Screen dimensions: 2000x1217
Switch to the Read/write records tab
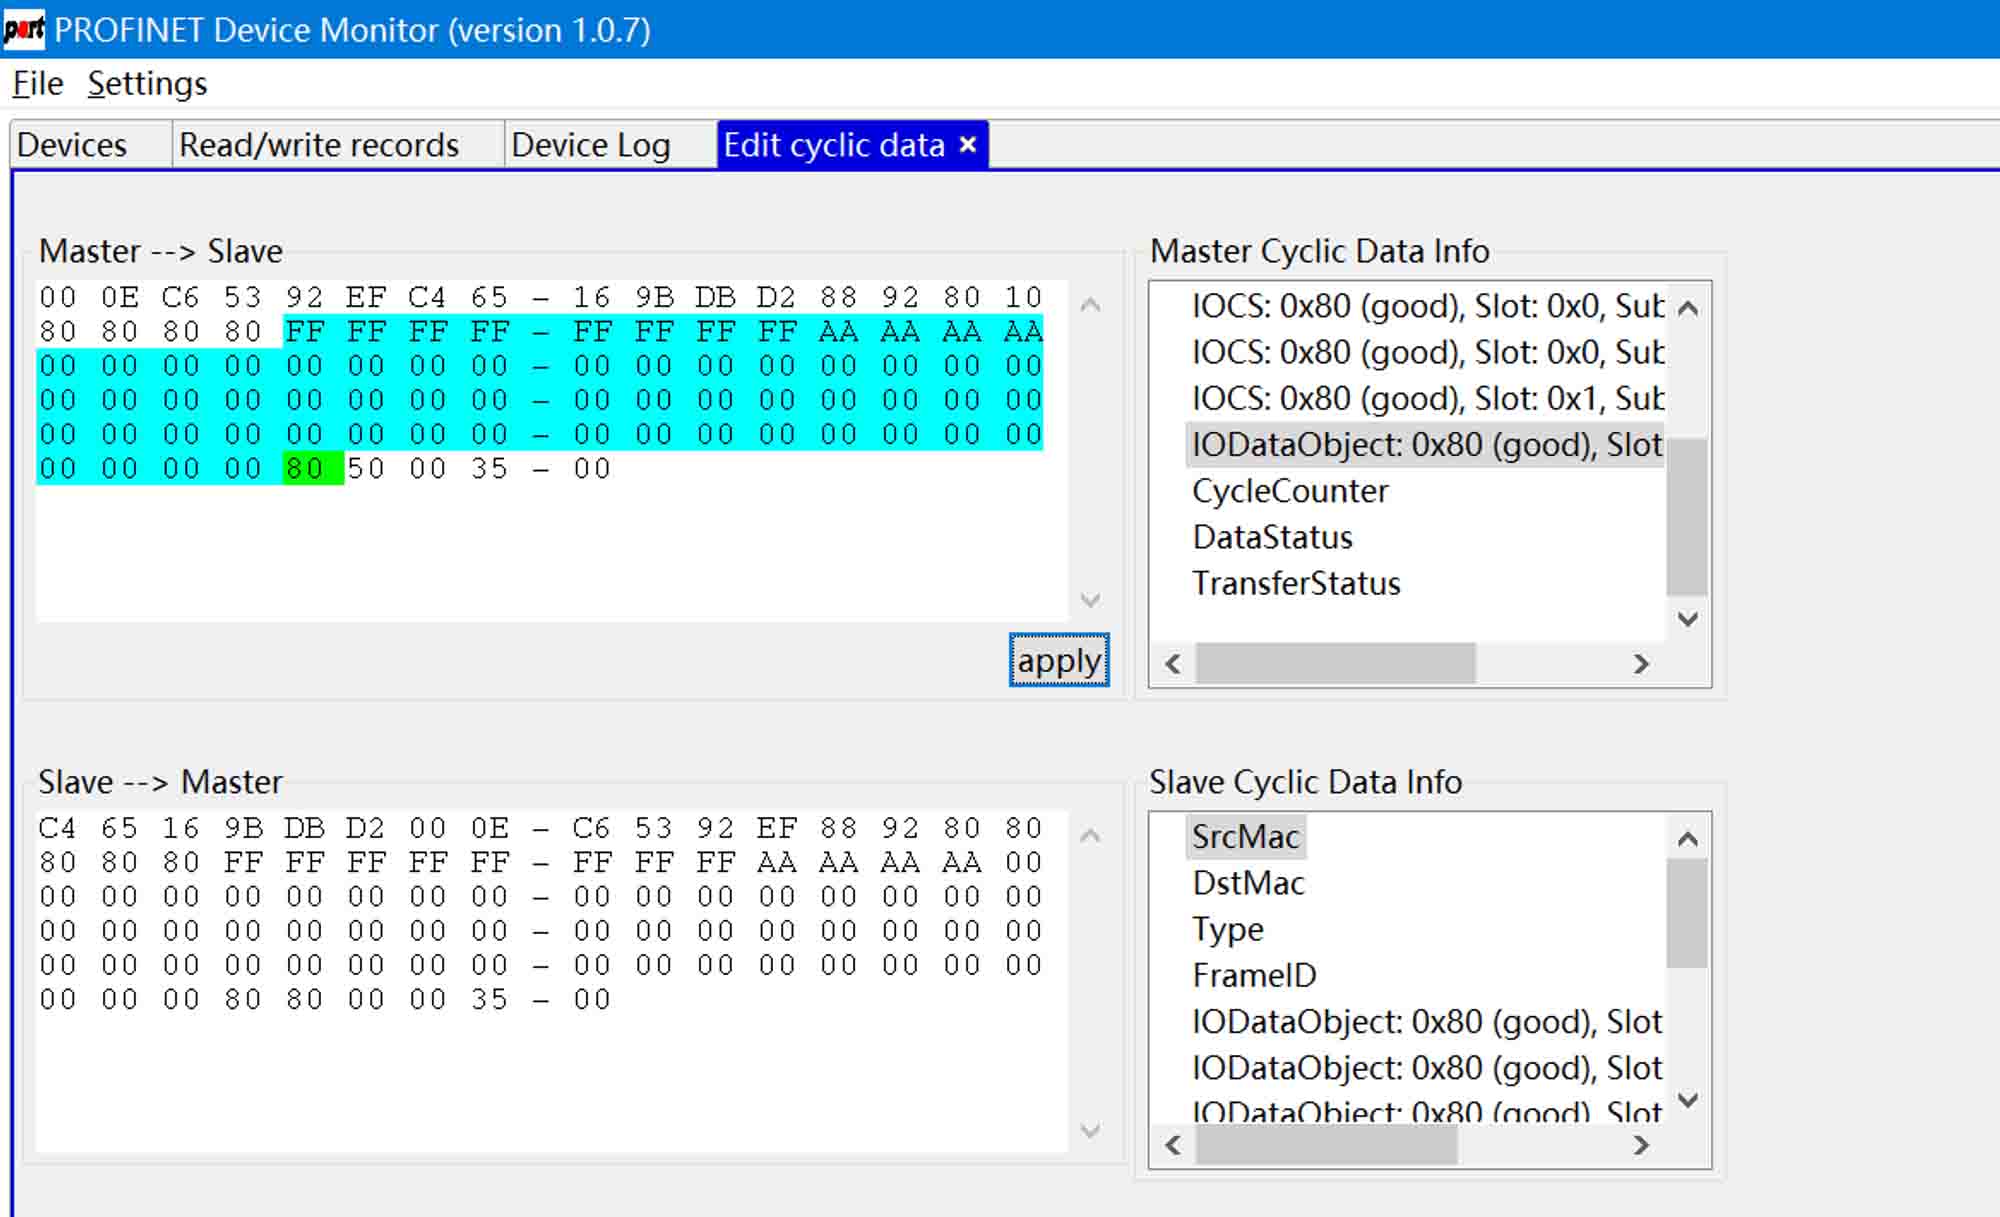(x=318, y=146)
